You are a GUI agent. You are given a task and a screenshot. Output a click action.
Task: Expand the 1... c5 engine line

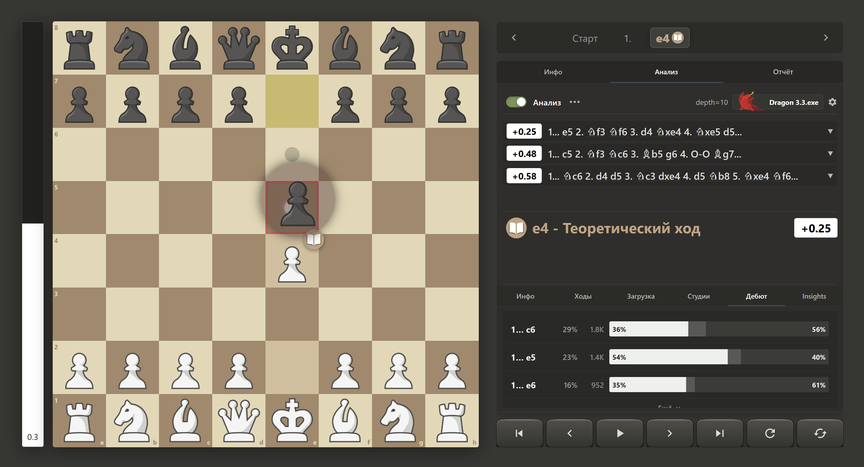830,154
